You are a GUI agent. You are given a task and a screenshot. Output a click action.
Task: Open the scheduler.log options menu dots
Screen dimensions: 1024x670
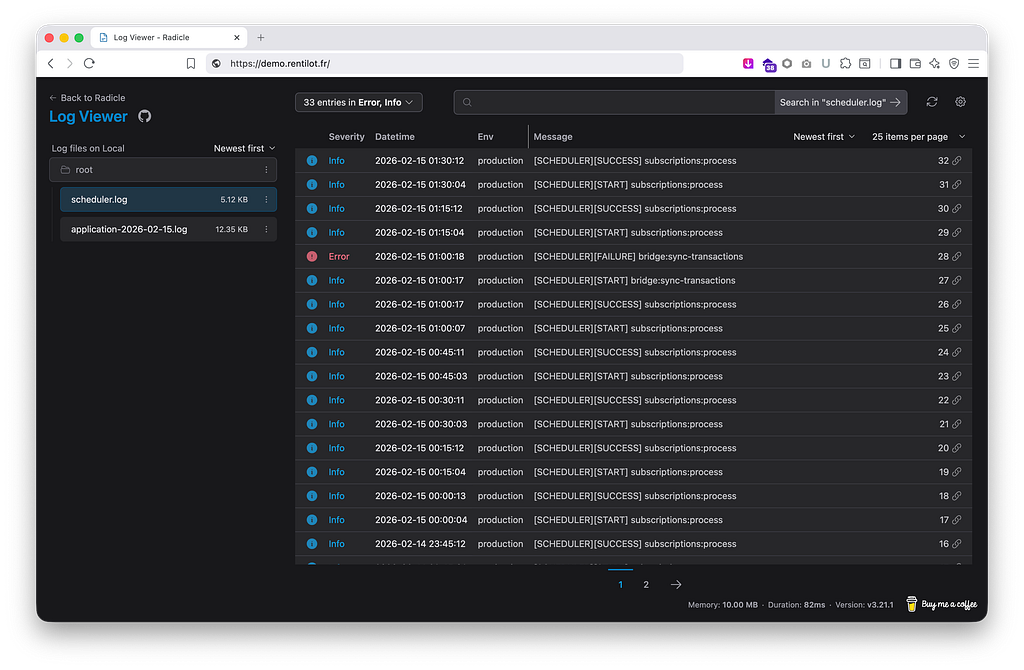pyautogui.click(x=266, y=200)
